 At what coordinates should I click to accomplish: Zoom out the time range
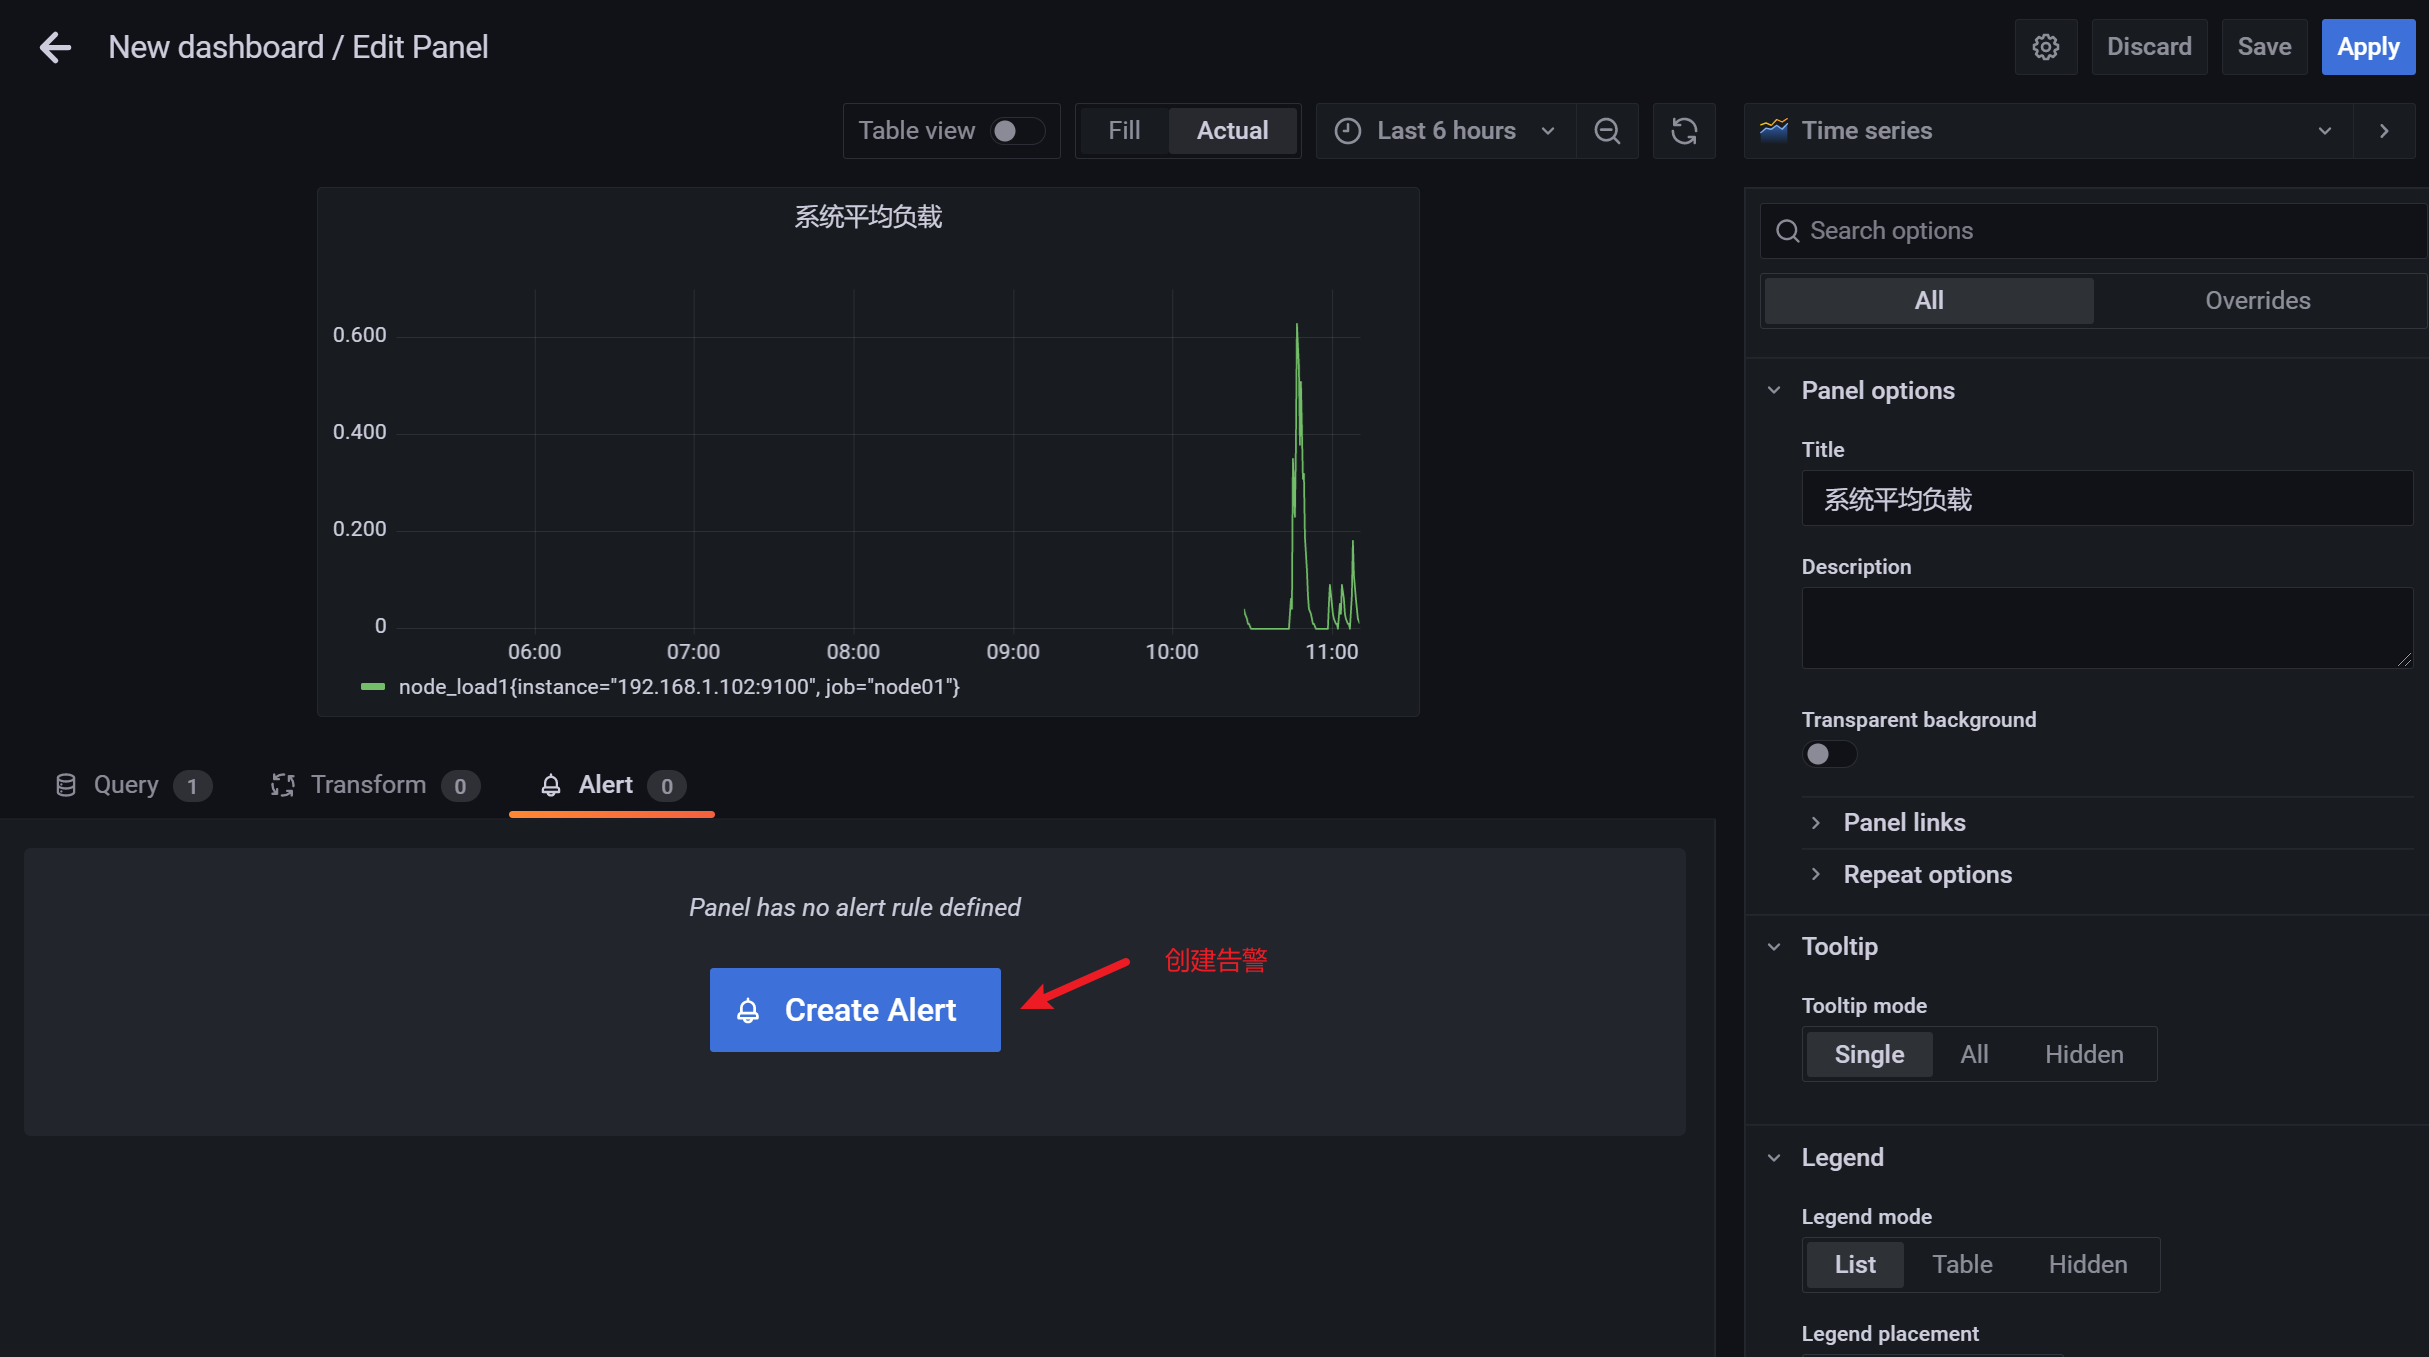[x=1607, y=131]
